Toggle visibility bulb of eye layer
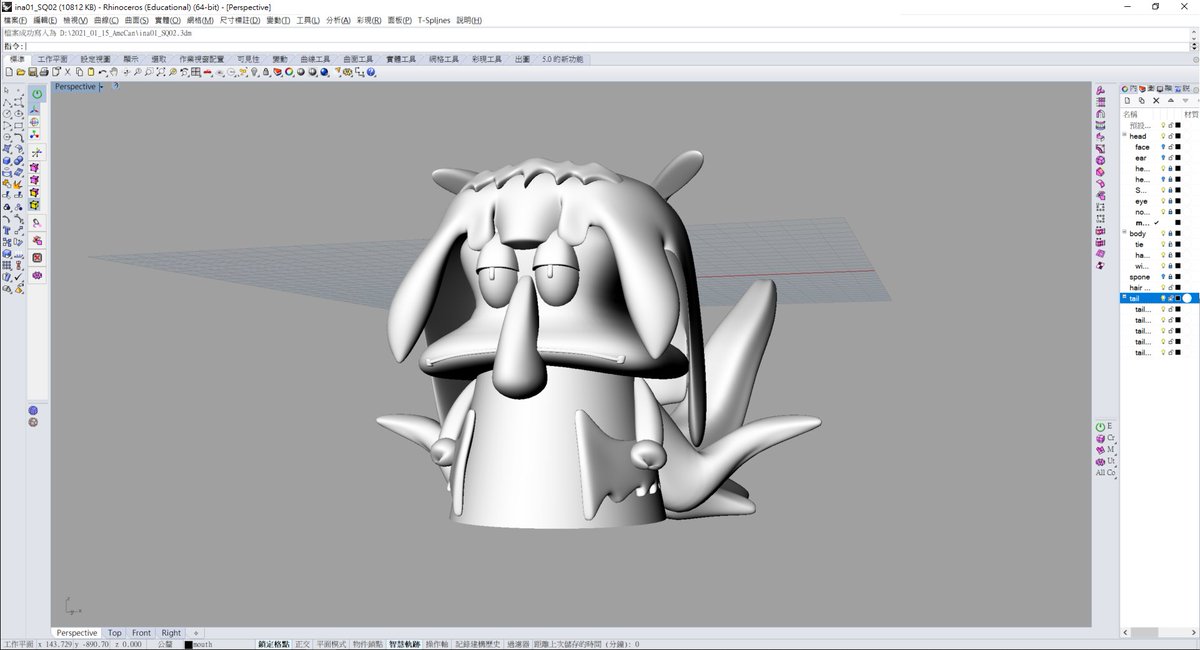The image size is (1200, 650). [x=1163, y=202]
